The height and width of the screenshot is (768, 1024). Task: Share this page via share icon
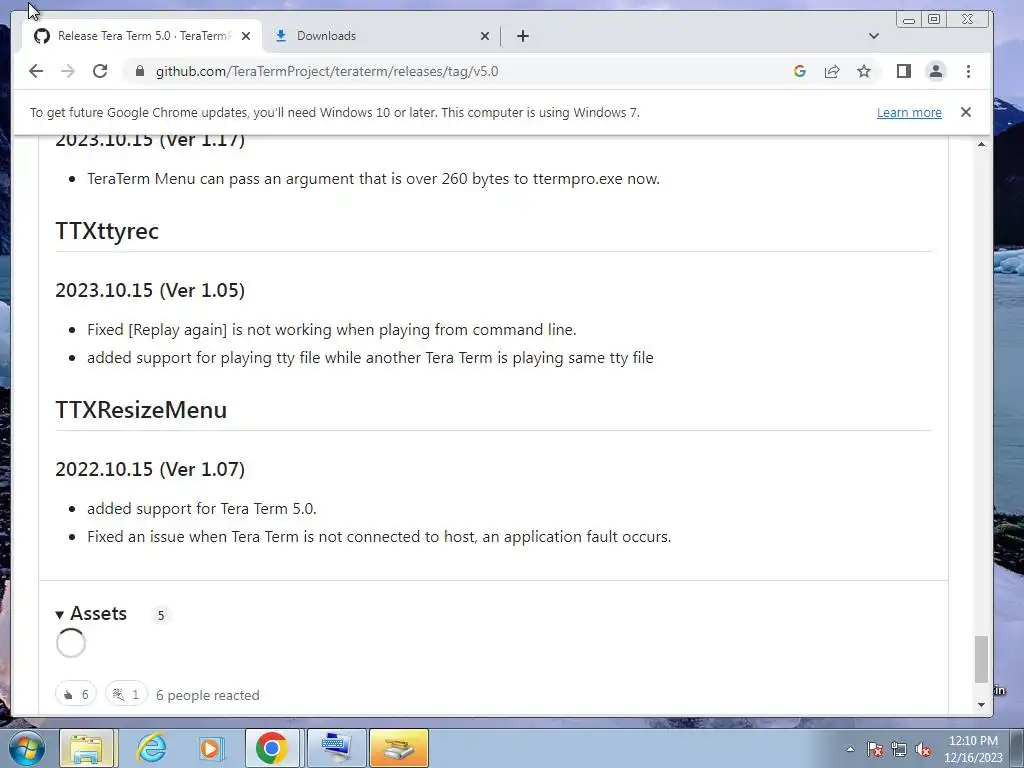831,71
